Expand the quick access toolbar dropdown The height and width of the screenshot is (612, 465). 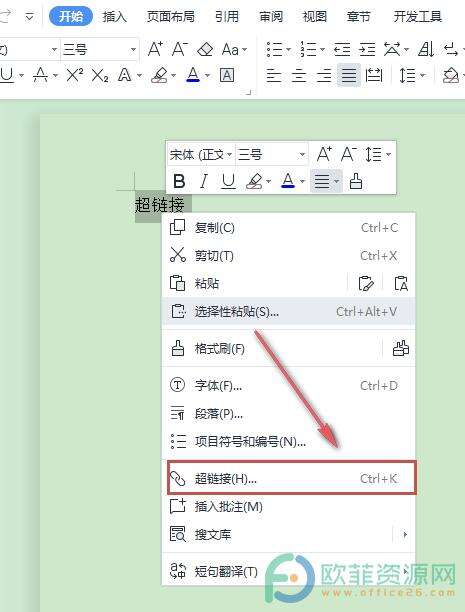click(x=29, y=17)
